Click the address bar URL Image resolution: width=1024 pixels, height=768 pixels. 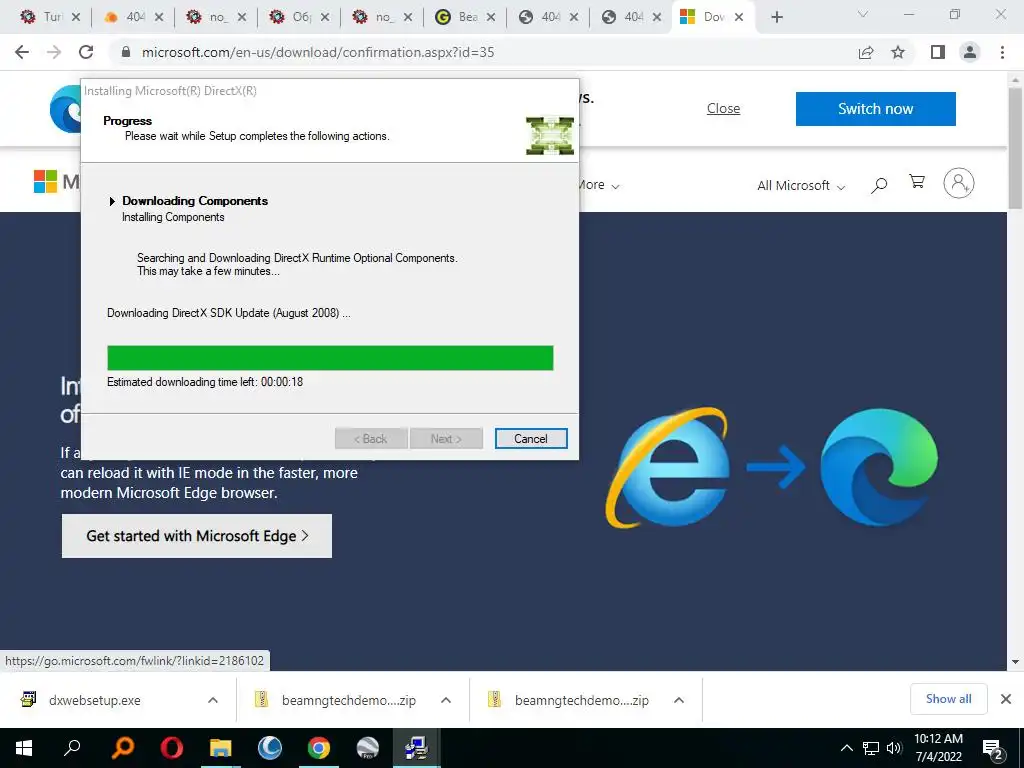tap(317, 52)
